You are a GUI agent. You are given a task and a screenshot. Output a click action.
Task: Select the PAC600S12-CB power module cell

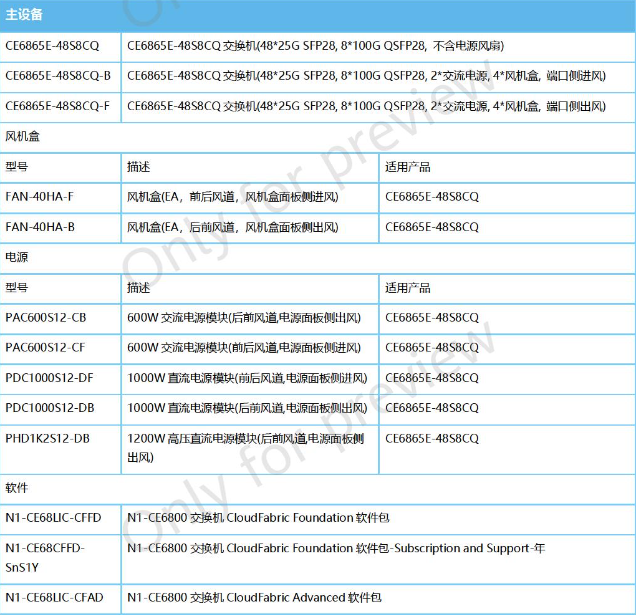(x=46, y=318)
